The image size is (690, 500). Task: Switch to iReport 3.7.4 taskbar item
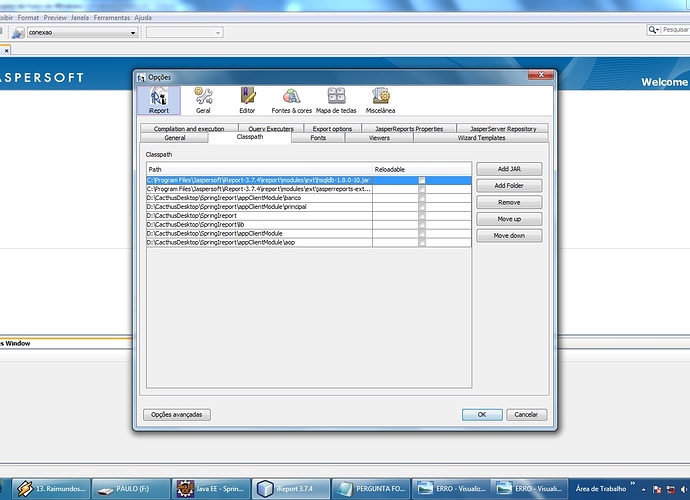(x=293, y=489)
